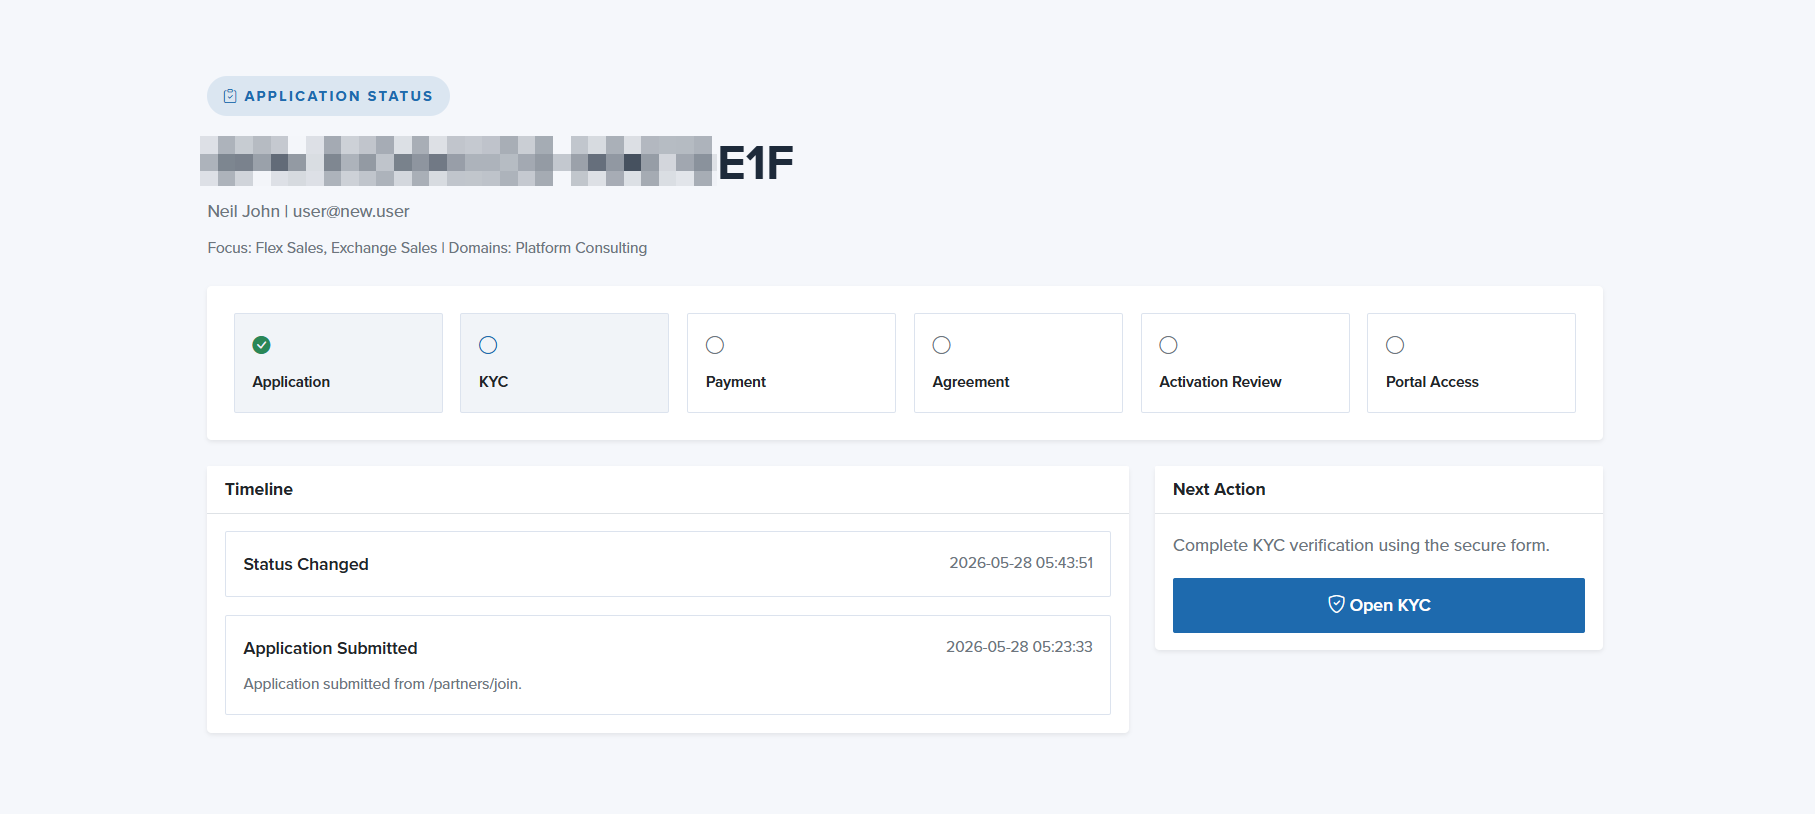Screen dimensions: 1815x814
Task: Click the timestamp 2026-05-28 05:43:51
Action: point(1021,563)
